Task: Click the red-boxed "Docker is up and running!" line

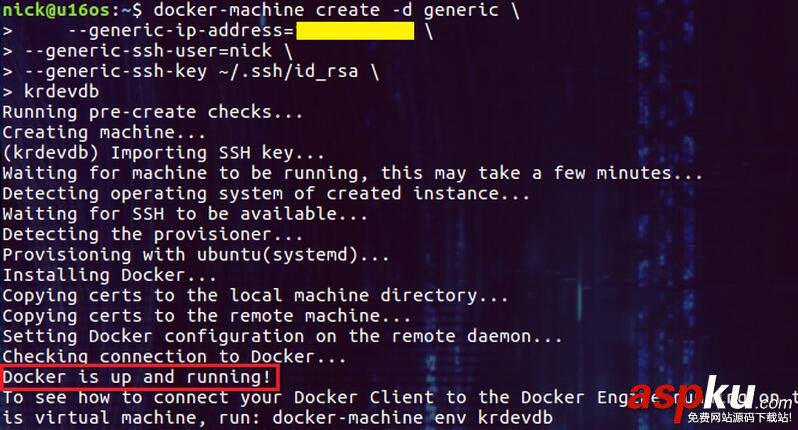Action: tap(137, 377)
